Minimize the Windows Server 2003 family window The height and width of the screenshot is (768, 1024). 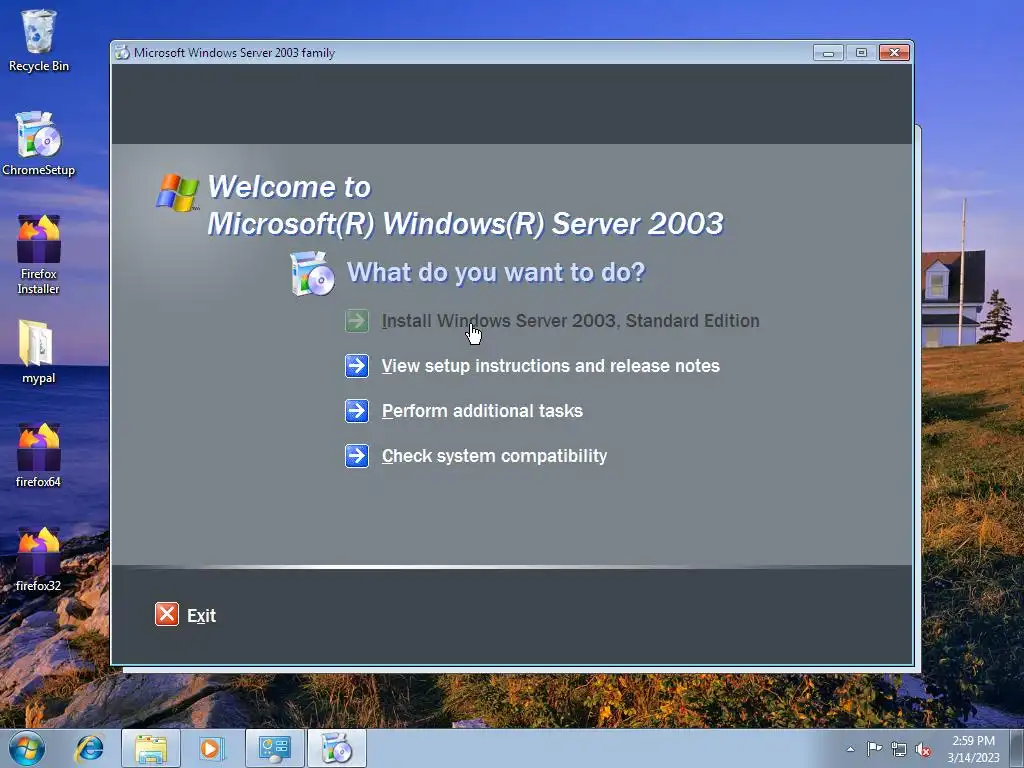point(828,53)
